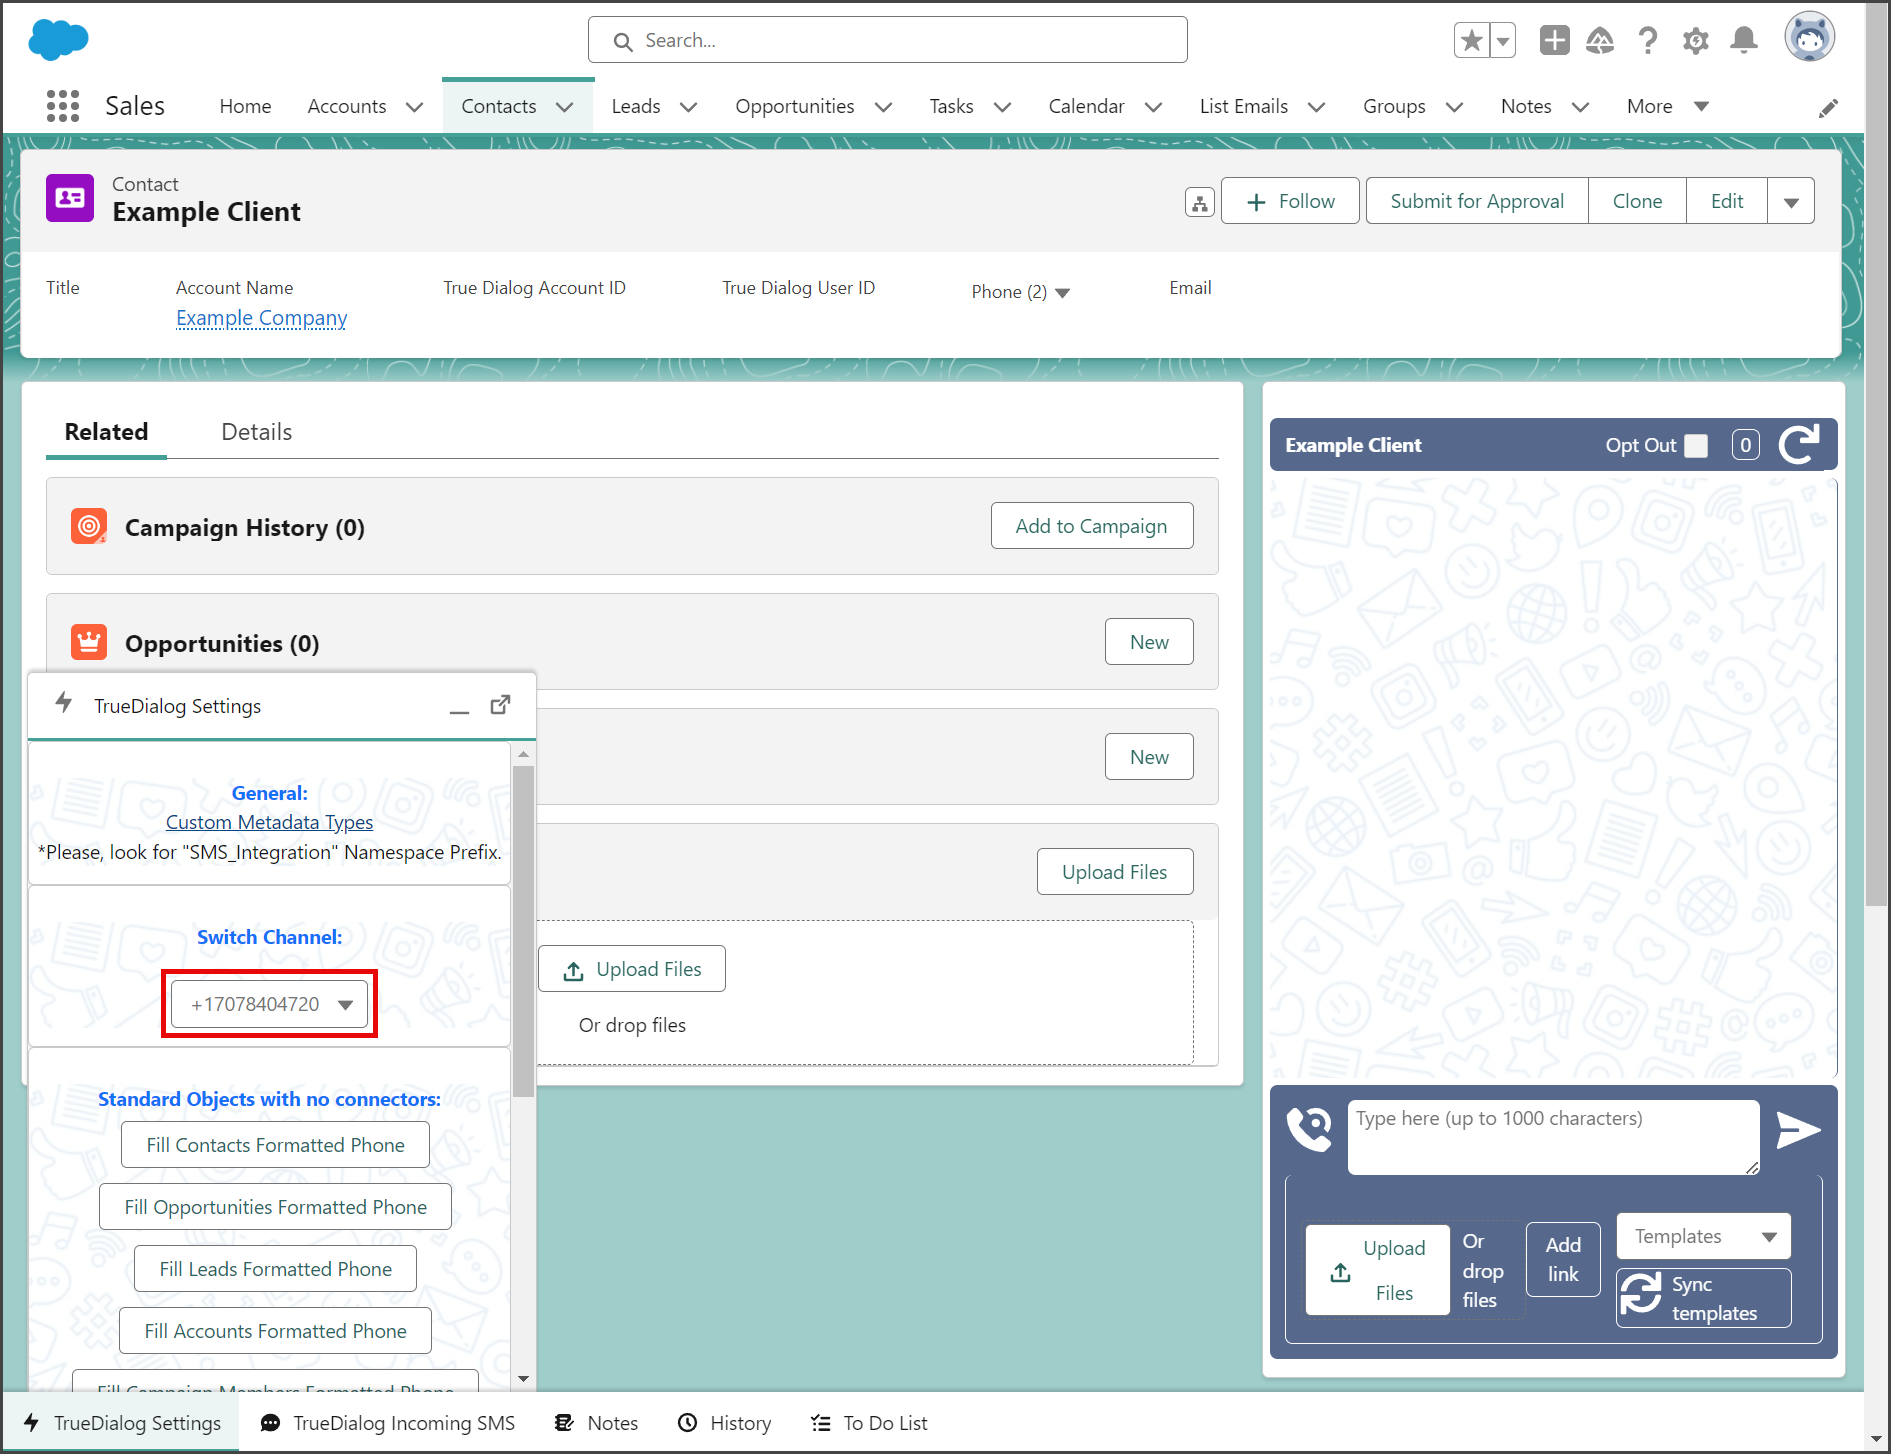
Task: Refresh the Example Client chat panel
Action: point(1800,445)
